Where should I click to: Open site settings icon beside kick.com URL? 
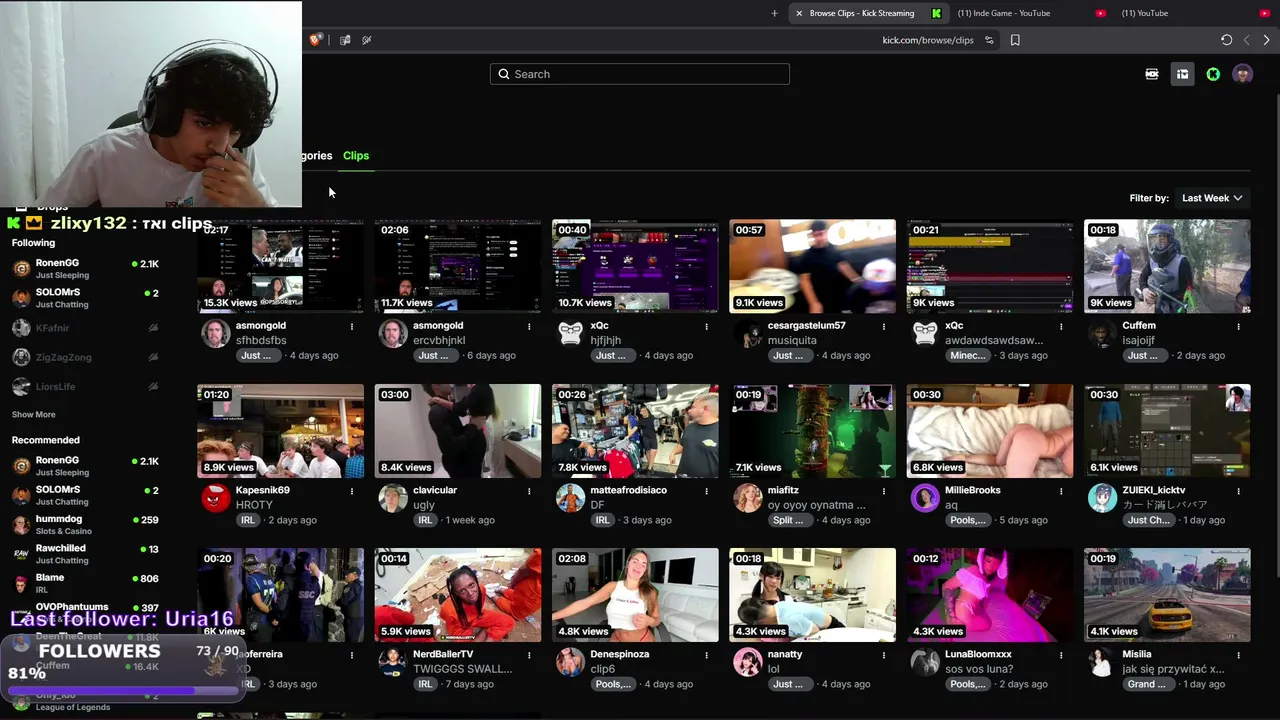click(x=989, y=40)
